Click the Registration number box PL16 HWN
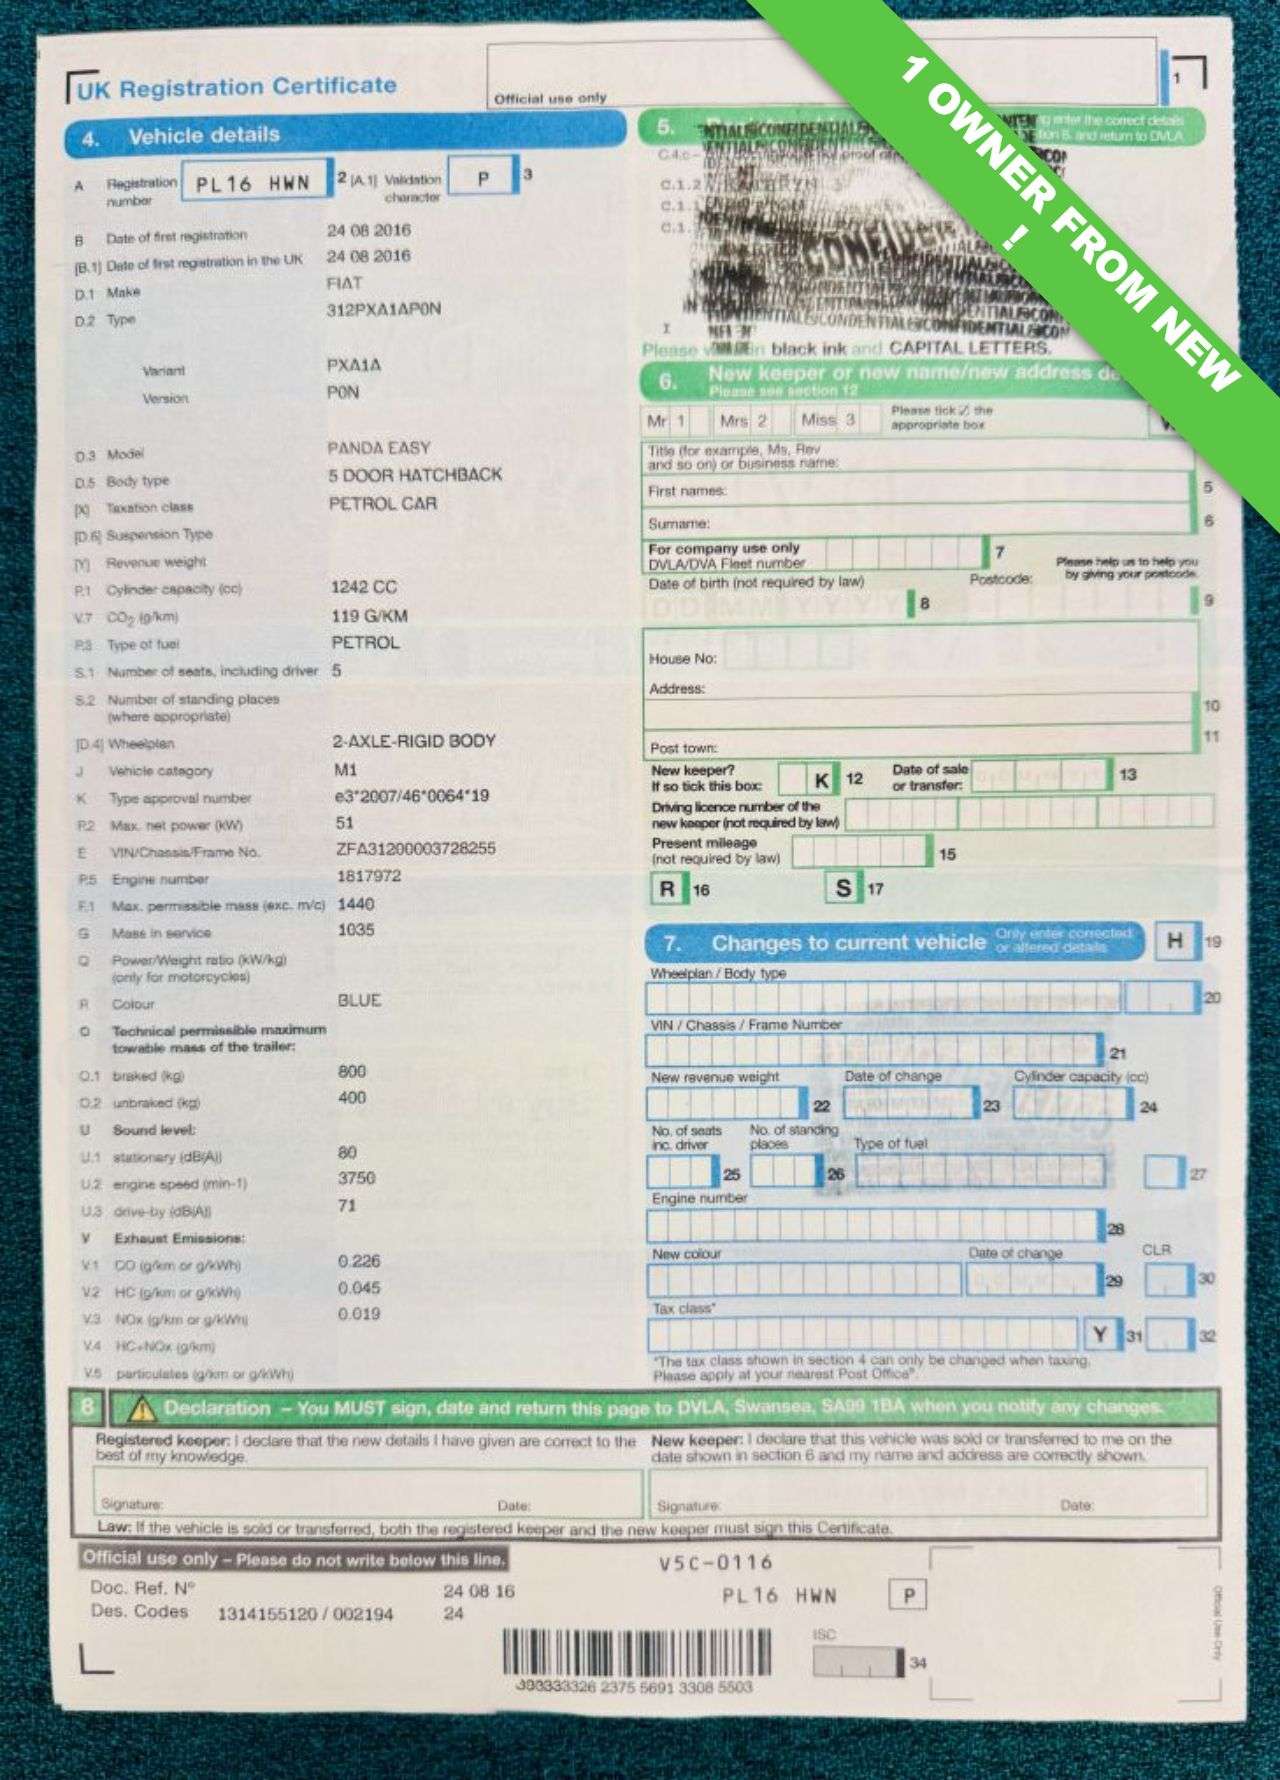Viewport: 1280px width, 1780px height. [254, 184]
